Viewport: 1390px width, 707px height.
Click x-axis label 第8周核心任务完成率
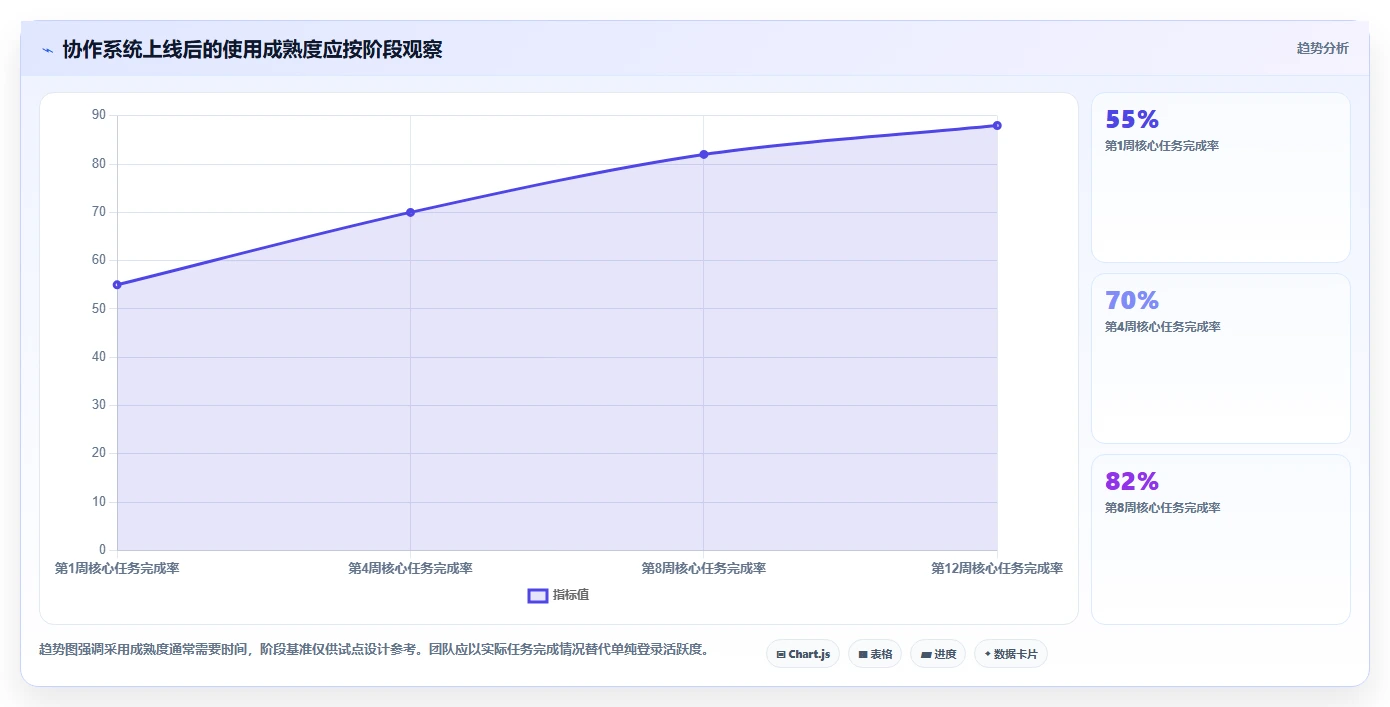pos(704,568)
